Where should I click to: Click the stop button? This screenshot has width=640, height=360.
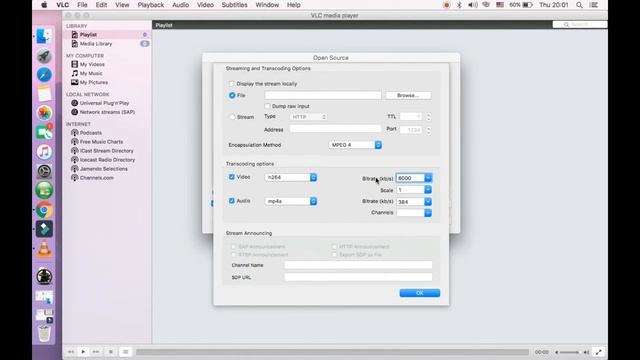click(111, 351)
